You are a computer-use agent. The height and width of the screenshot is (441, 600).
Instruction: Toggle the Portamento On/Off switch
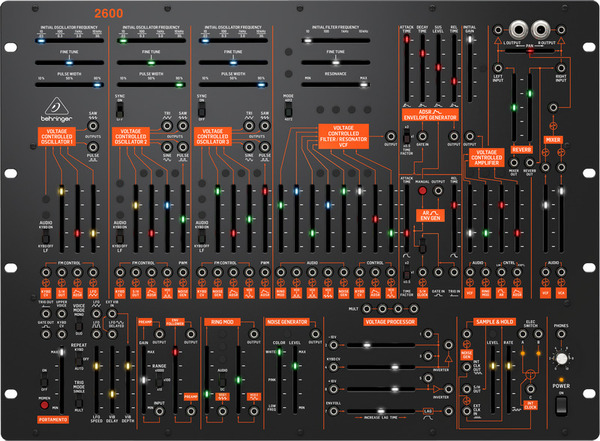[x=44, y=380]
